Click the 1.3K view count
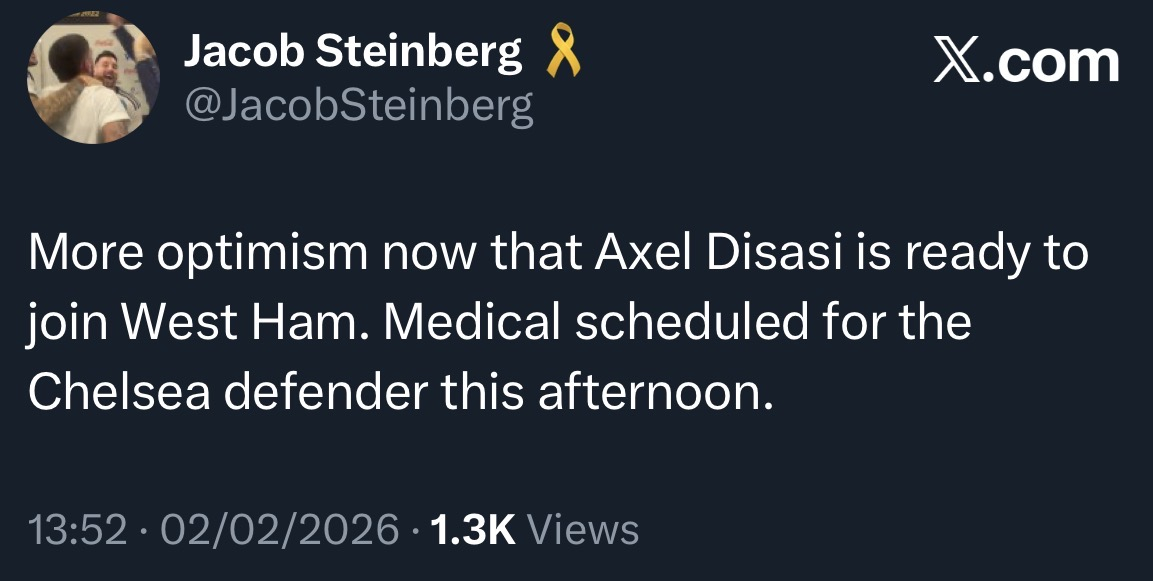This screenshot has width=1153, height=581. tap(473, 529)
